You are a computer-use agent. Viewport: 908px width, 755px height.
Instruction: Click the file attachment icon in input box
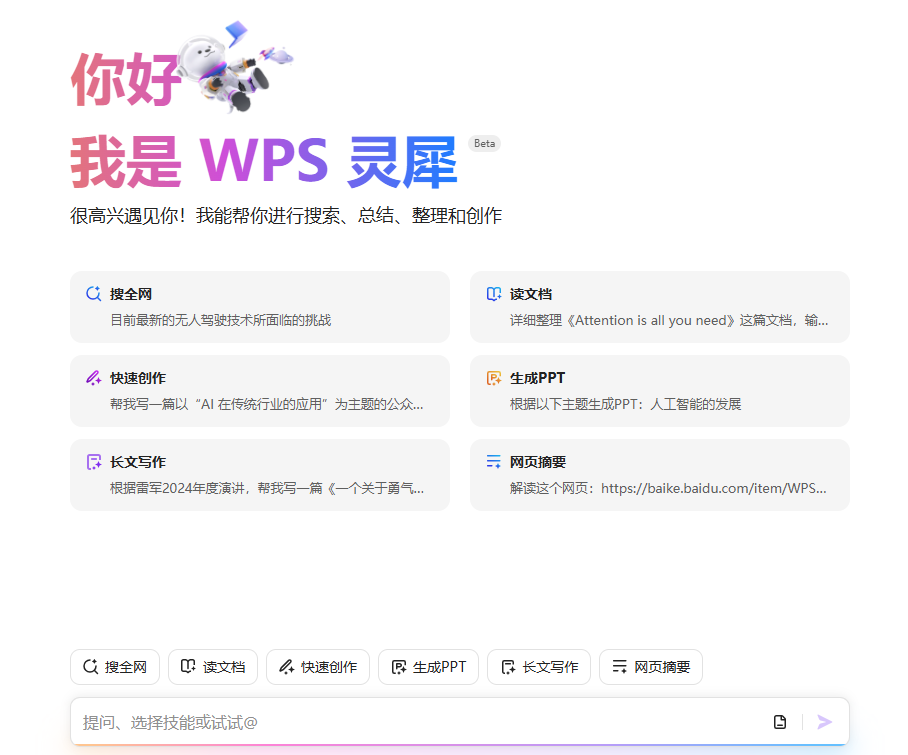780,722
